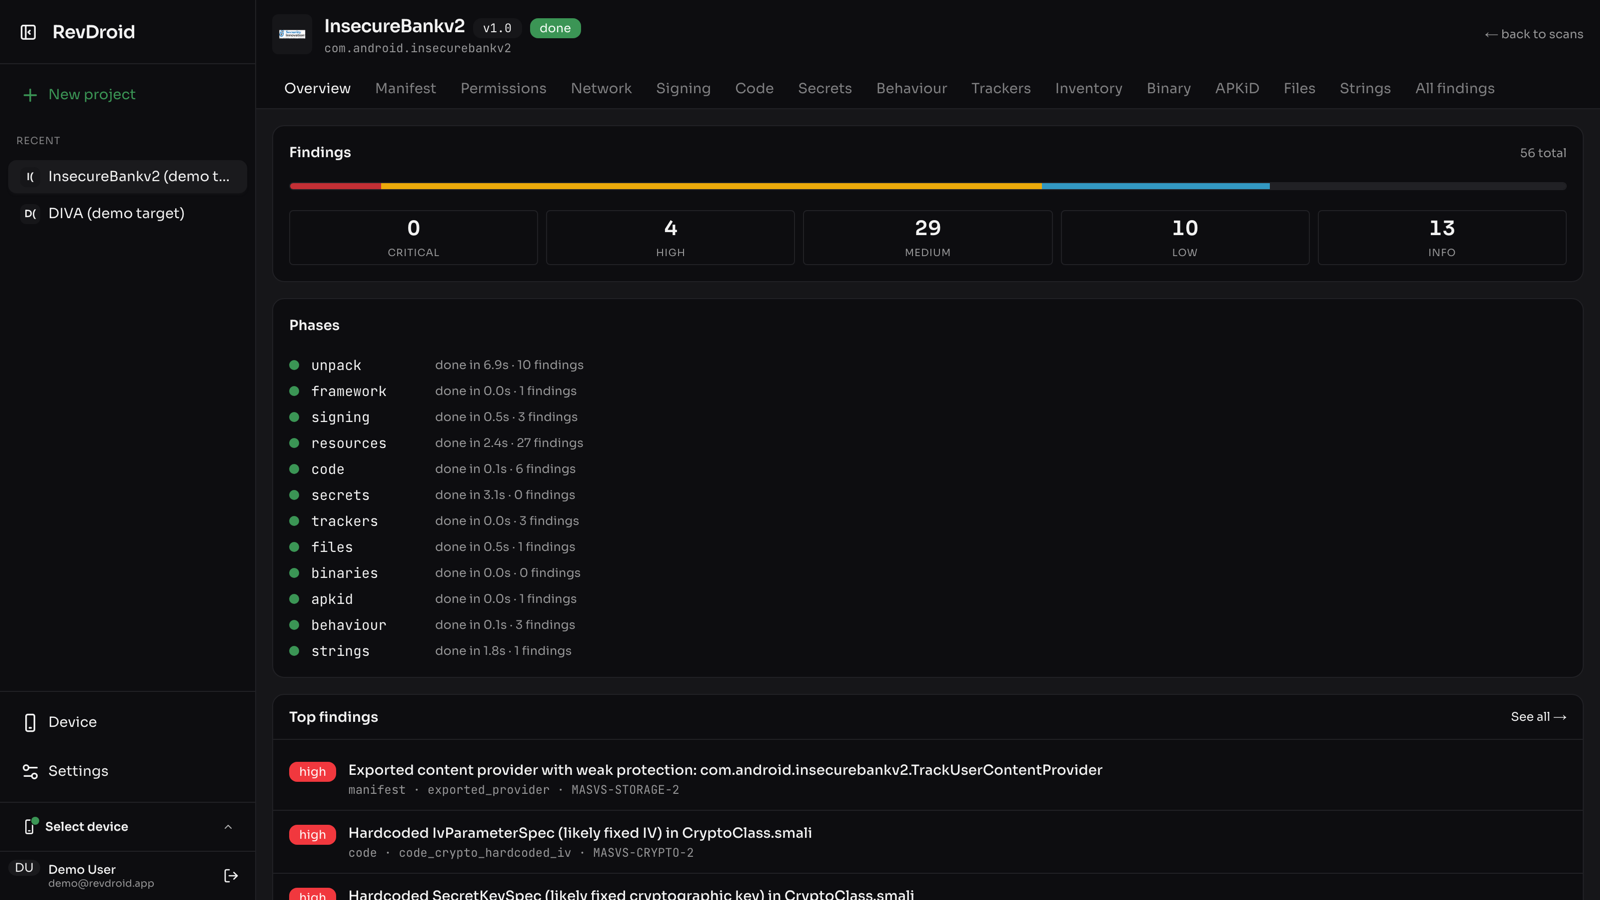Open the Signing tab
This screenshot has width=1600, height=900.
pos(683,88)
